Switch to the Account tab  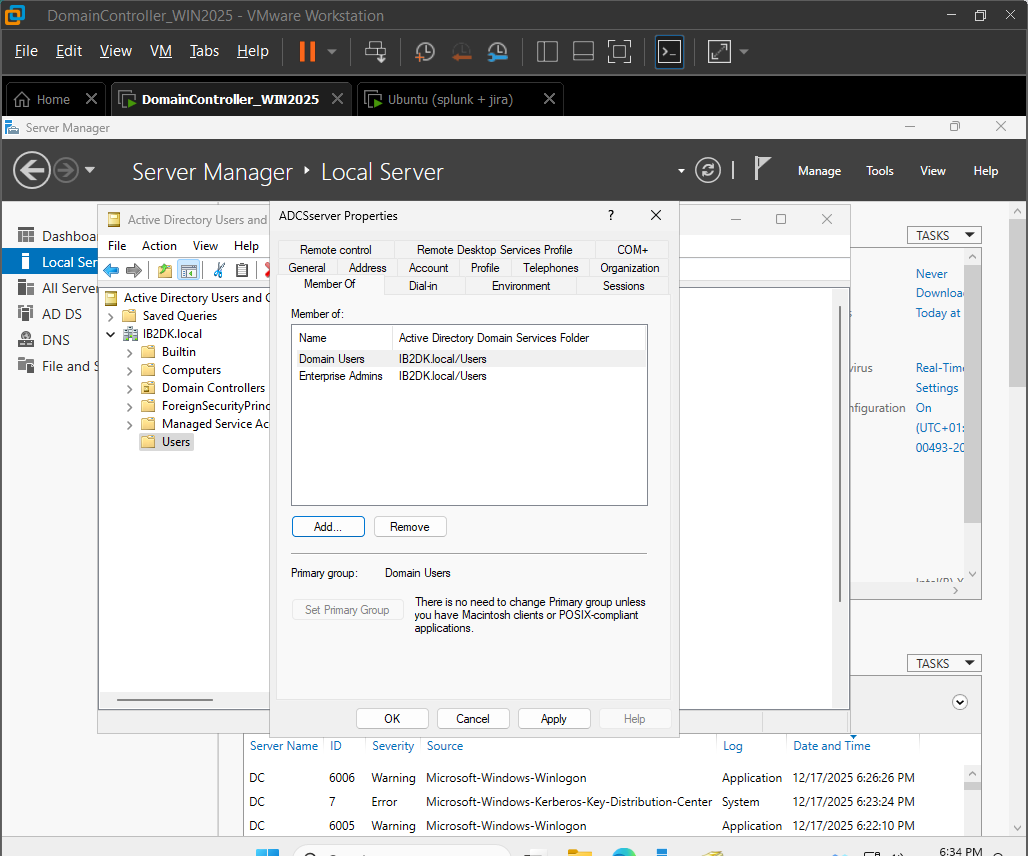(428, 268)
